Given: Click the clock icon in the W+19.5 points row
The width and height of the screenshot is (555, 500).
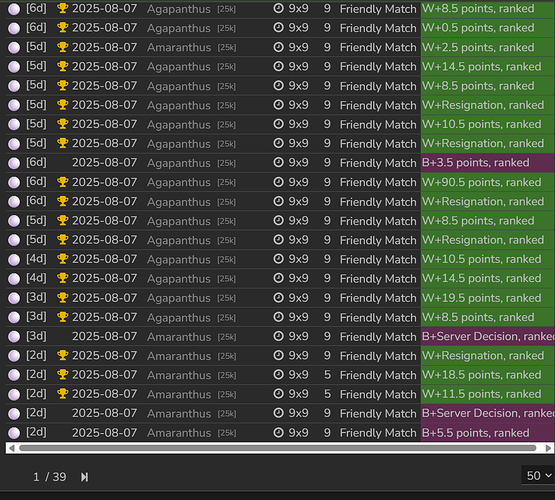Looking at the screenshot, I should pyautogui.click(x=279, y=298).
